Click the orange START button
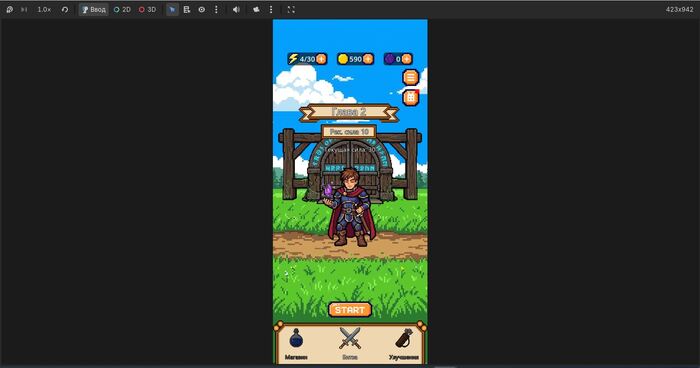The image size is (700, 368). (350, 309)
